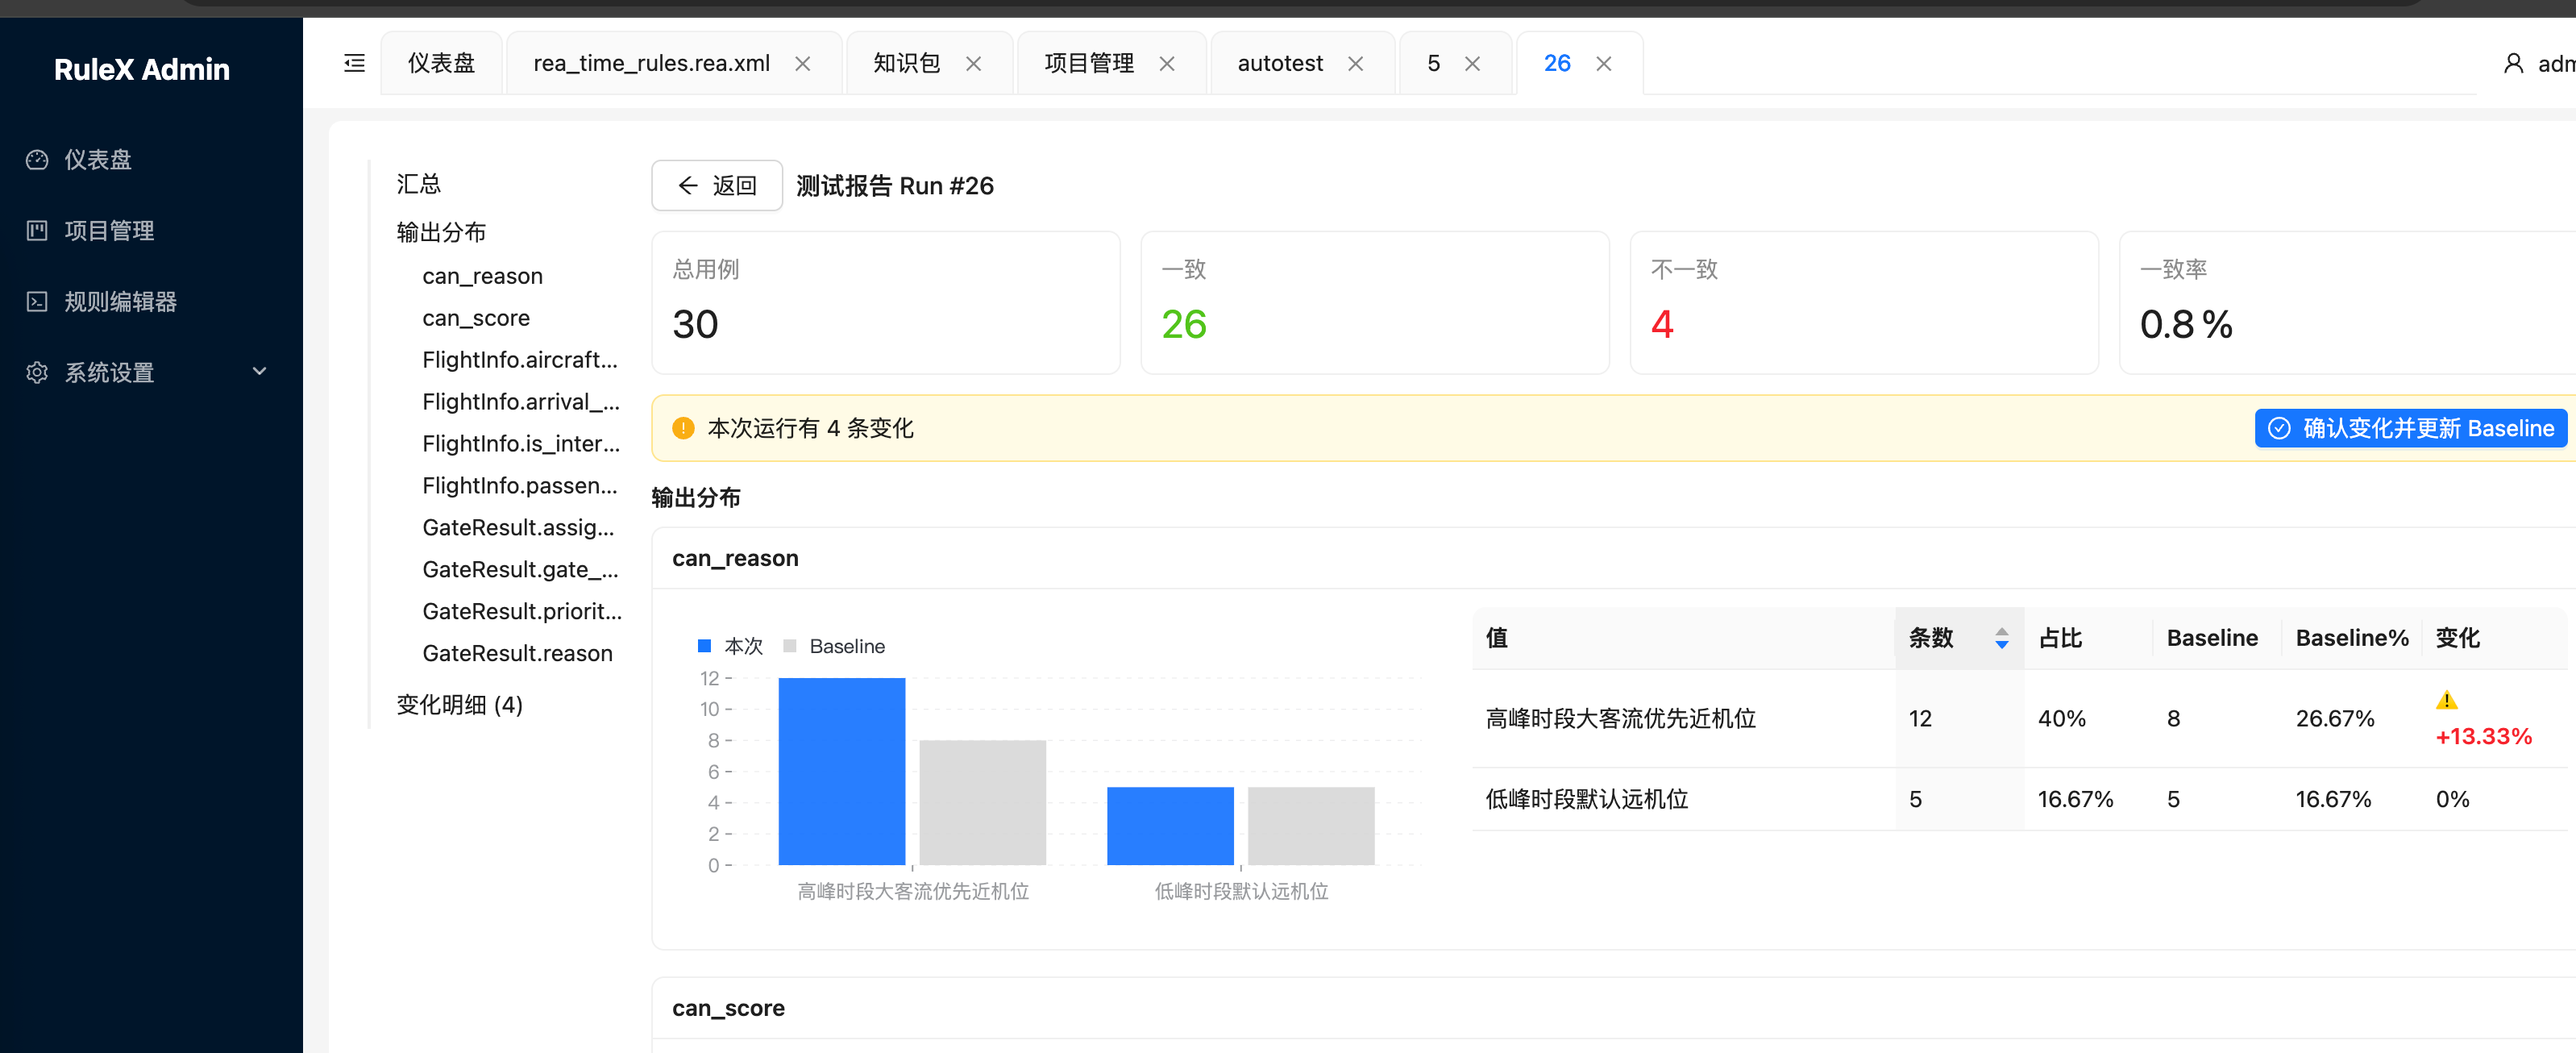Expand the 变化明细 (4) section
Viewport: 2576px width, 1053px height.
(x=459, y=705)
